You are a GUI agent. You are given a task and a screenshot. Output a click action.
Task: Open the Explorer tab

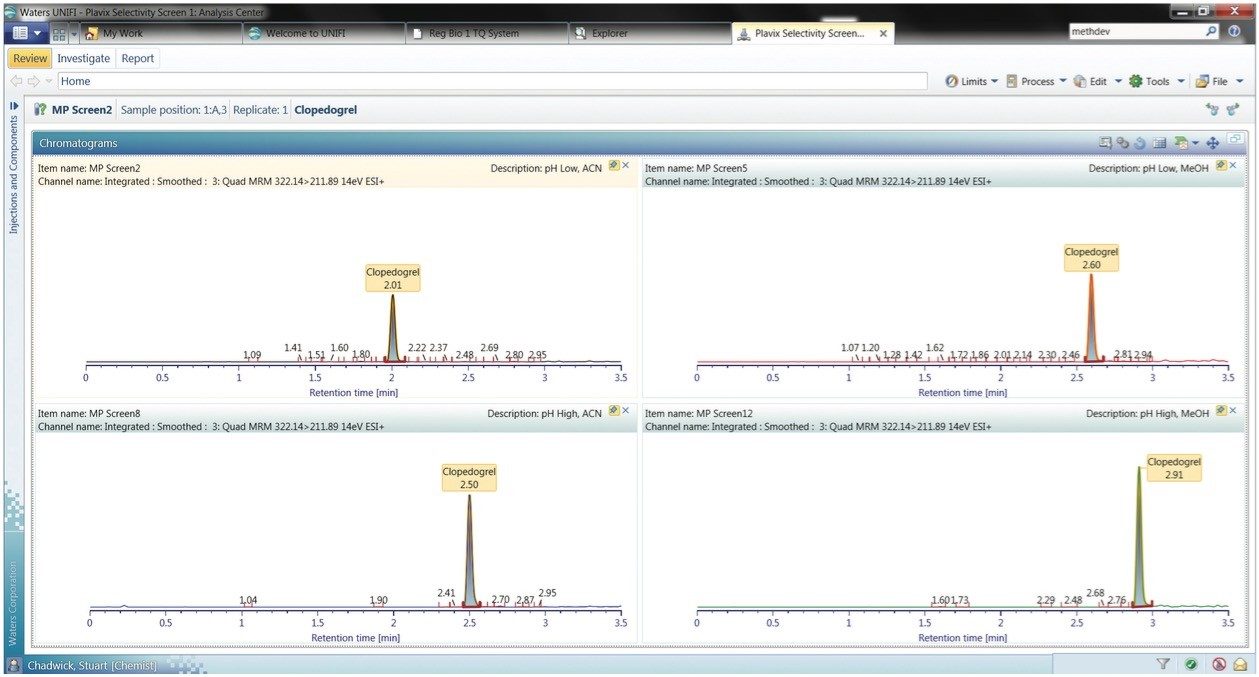click(x=649, y=33)
